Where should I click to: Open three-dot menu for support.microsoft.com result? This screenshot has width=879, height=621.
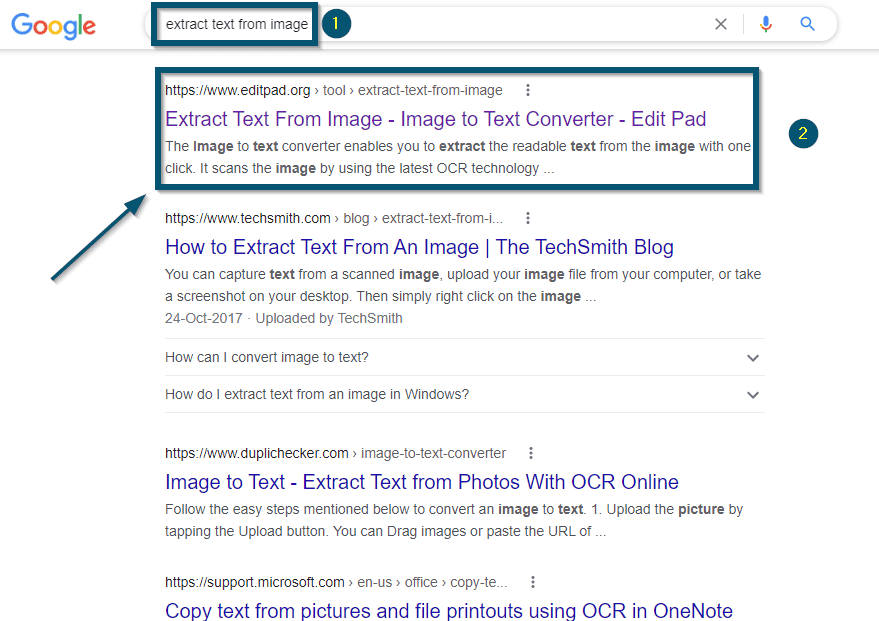pyautogui.click(x=532, y=582)
